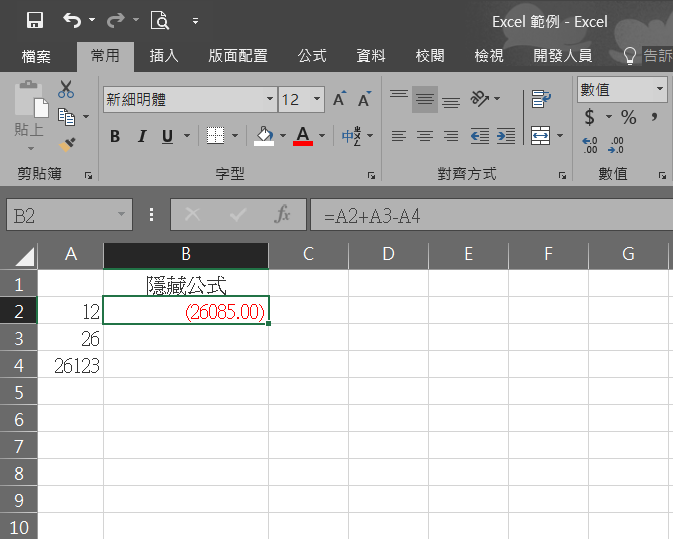673x539 pixels.
Task: Customize Quick Access Toolbar dropdown
Action: pos(195,21)
